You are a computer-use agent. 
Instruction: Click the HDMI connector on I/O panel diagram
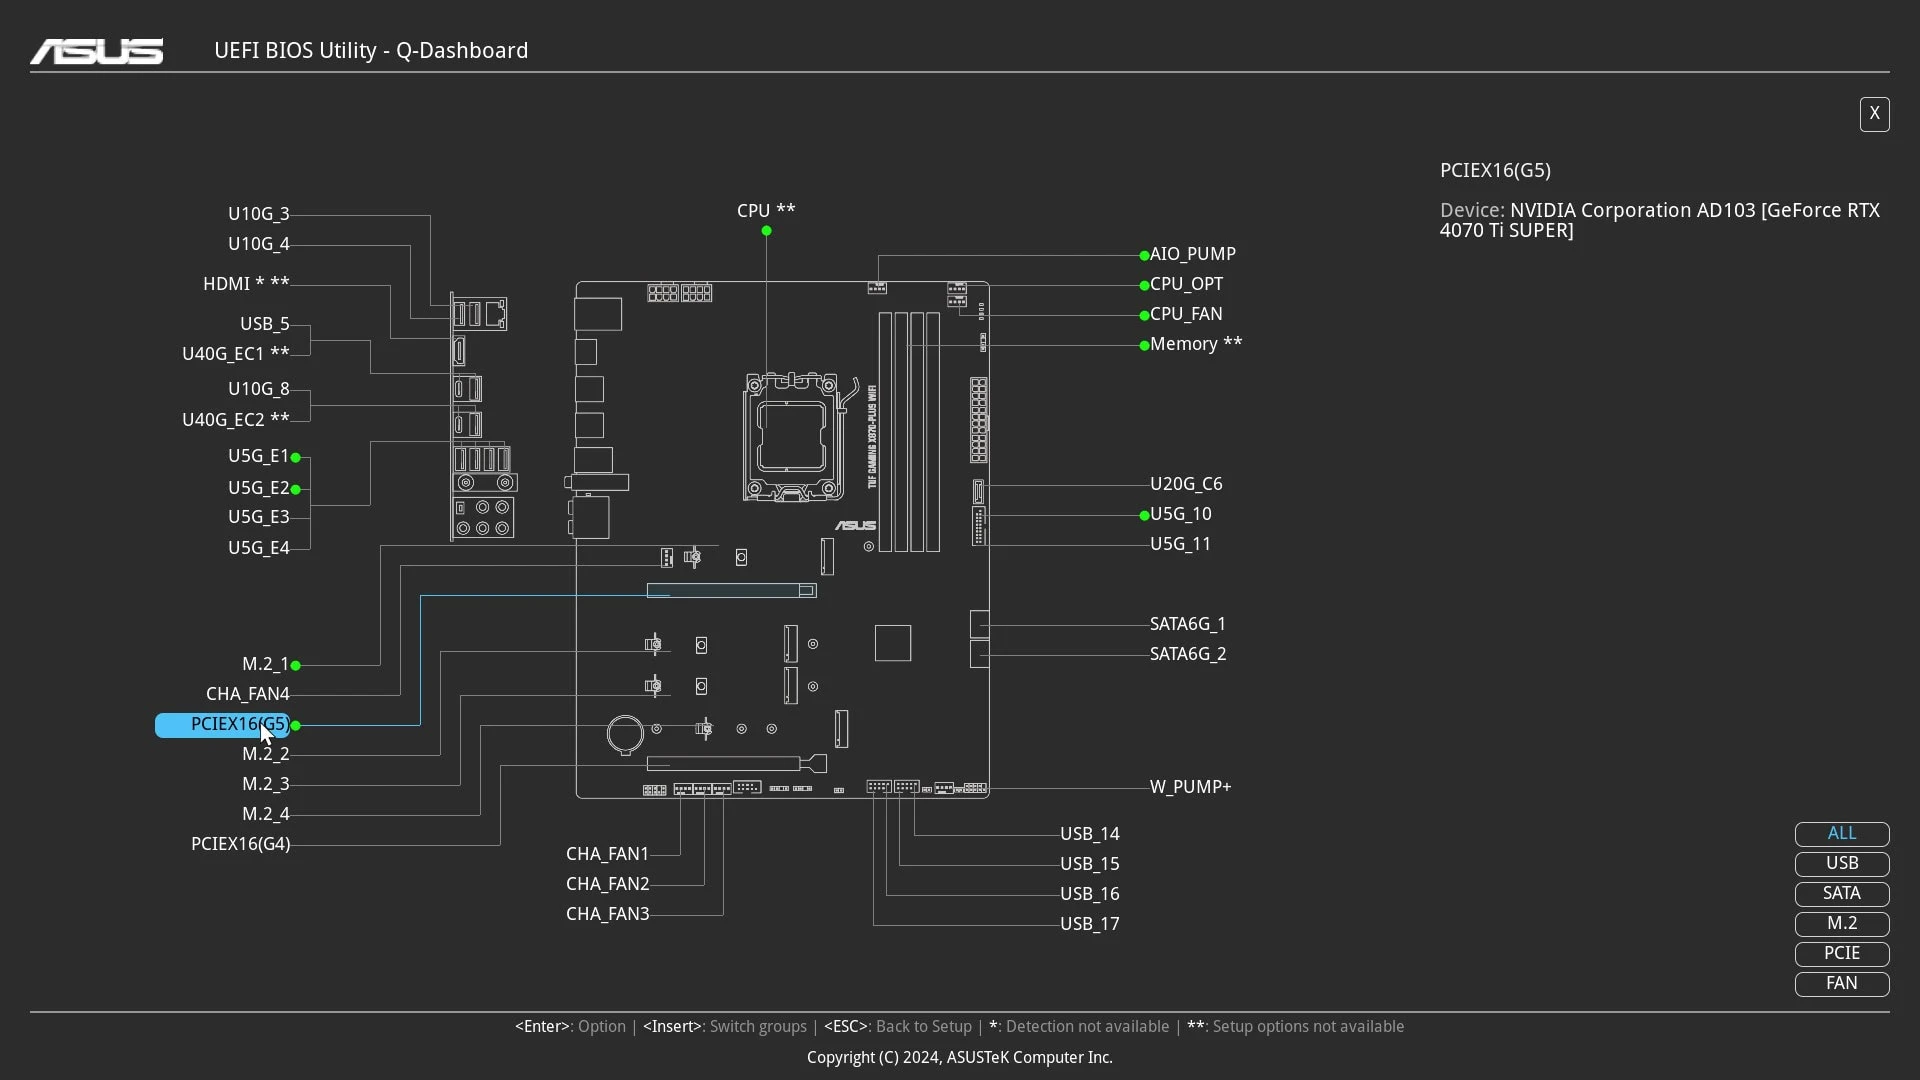[x=459, y=351]
